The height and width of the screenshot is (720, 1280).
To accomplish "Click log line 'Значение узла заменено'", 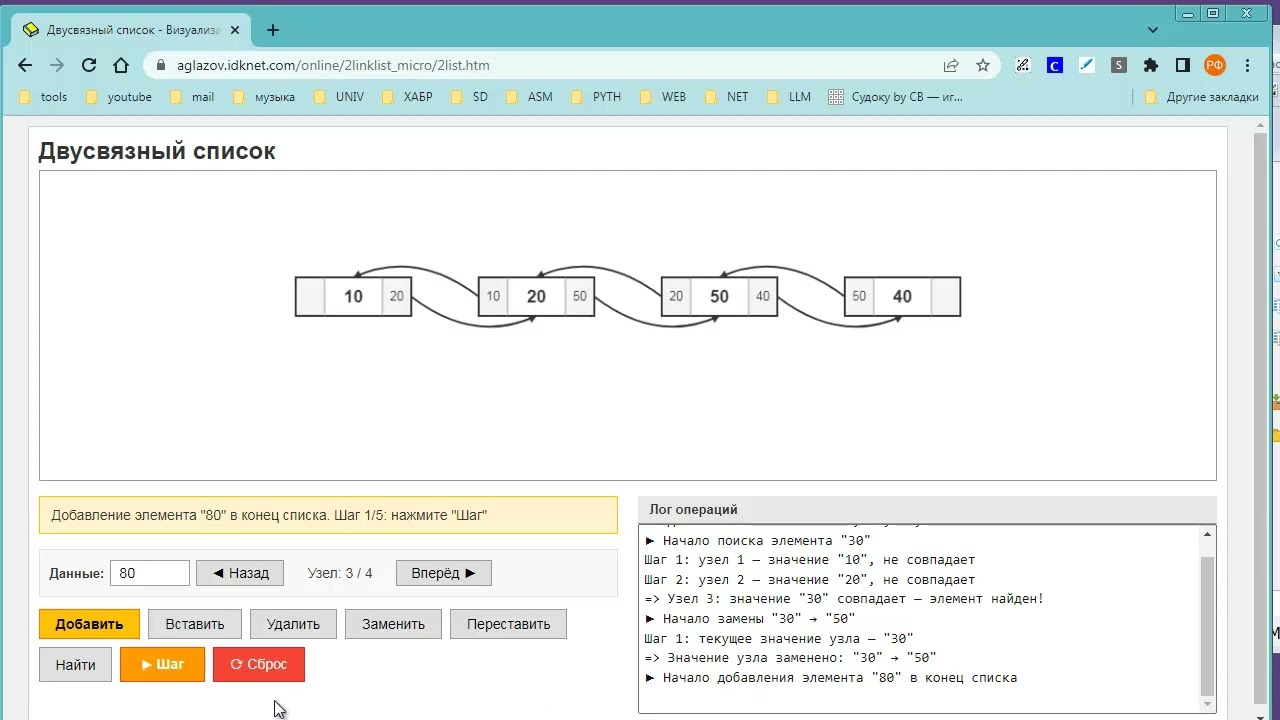I will (791, 657).
